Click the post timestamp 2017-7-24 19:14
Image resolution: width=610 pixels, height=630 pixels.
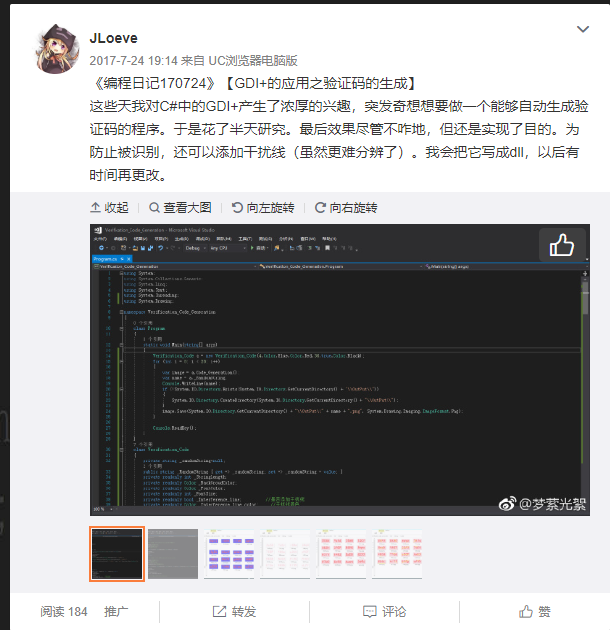tap(133, 61)
